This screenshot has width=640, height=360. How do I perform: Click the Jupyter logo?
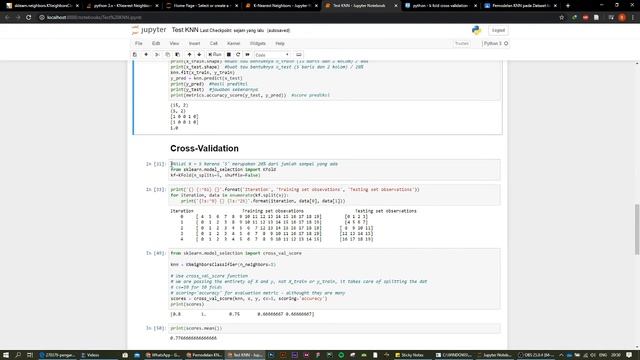[x=149, y=30]
